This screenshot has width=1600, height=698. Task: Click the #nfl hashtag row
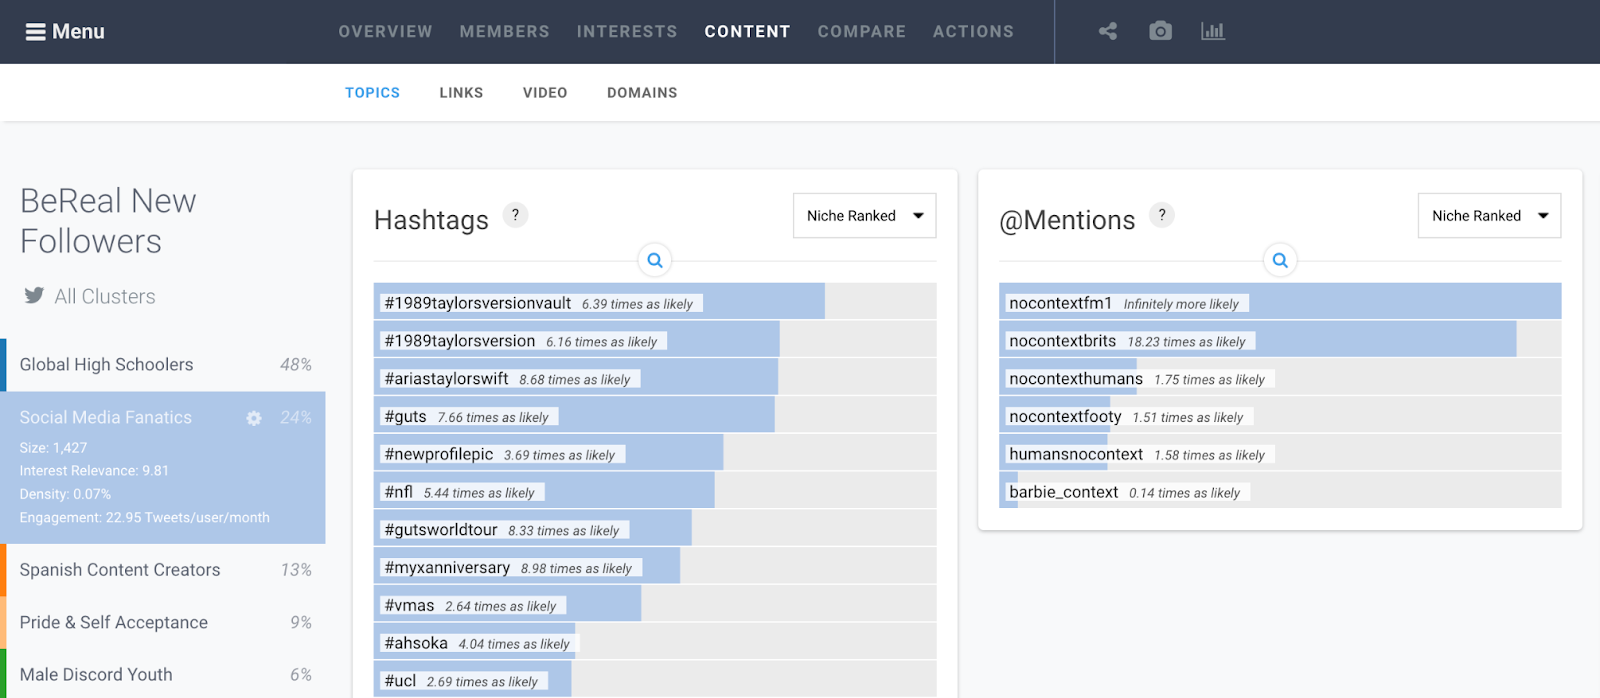pos(655,491)
